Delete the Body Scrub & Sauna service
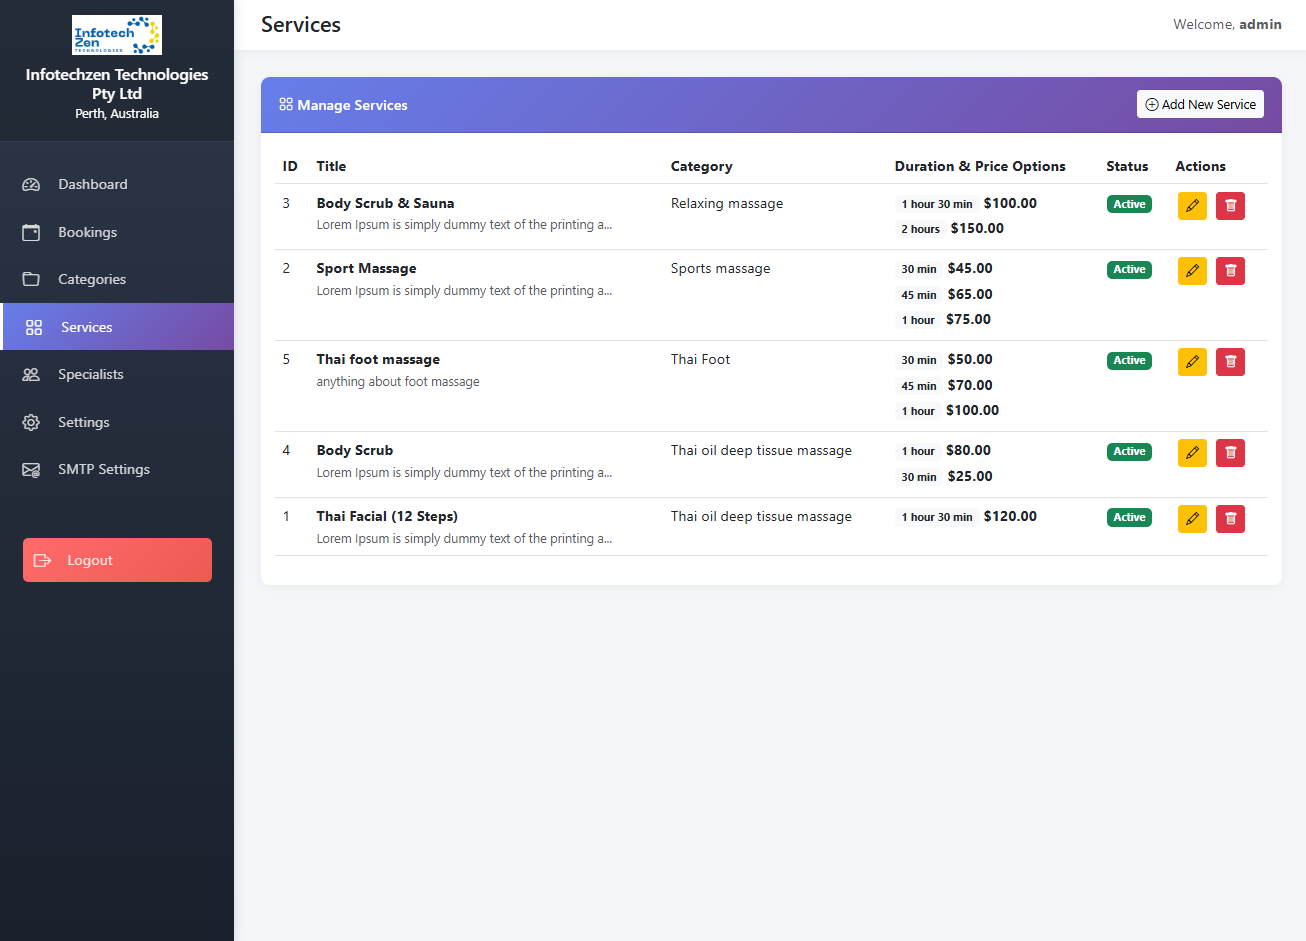This screenshot has height=941, width=1306. tap(1230, 206)
